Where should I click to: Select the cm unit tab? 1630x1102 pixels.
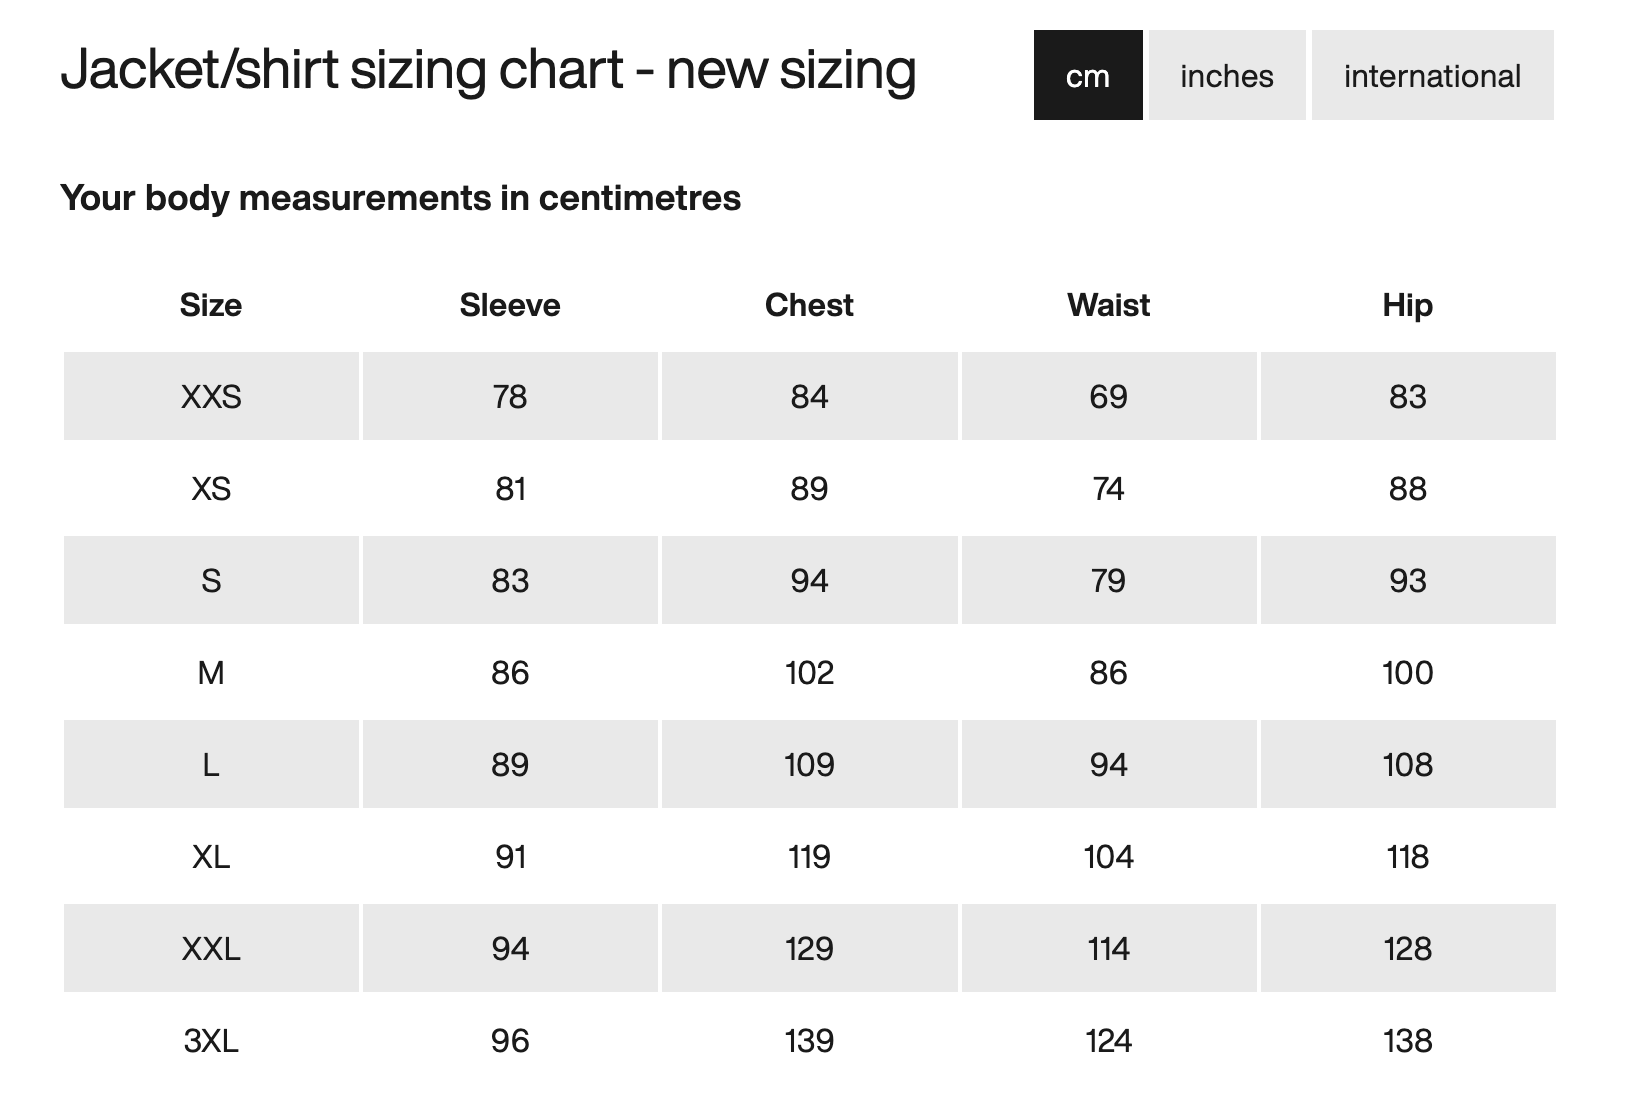(x=1088, y=76)
